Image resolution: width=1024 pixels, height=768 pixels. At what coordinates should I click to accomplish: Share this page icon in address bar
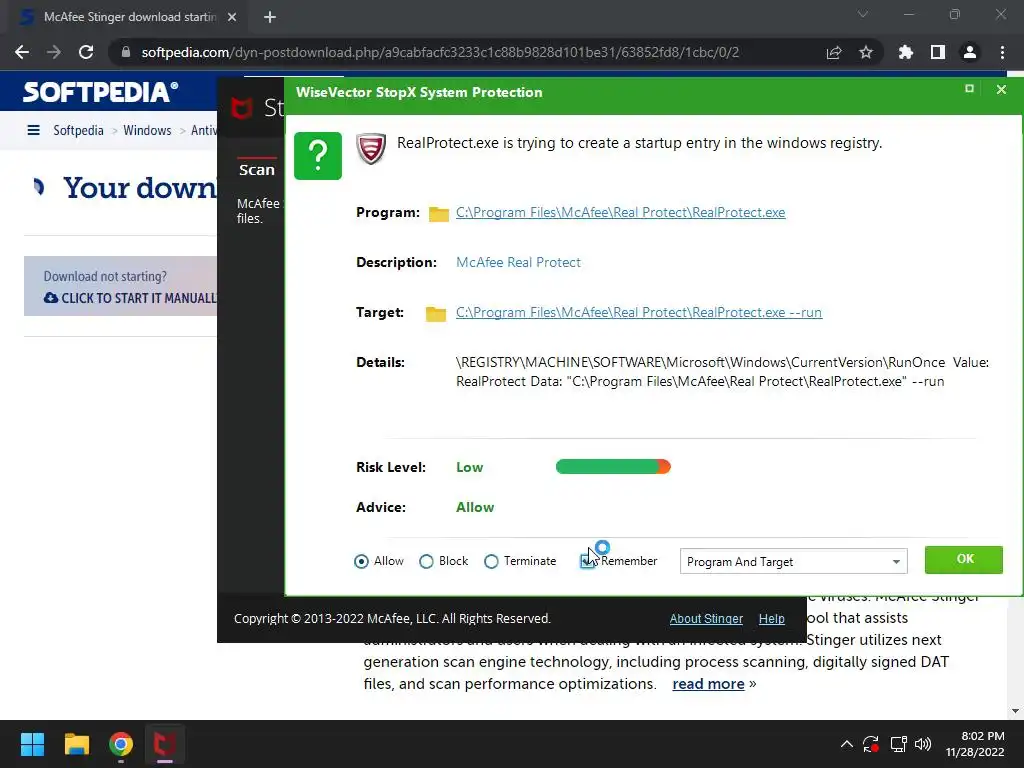(x=834, y=53)
